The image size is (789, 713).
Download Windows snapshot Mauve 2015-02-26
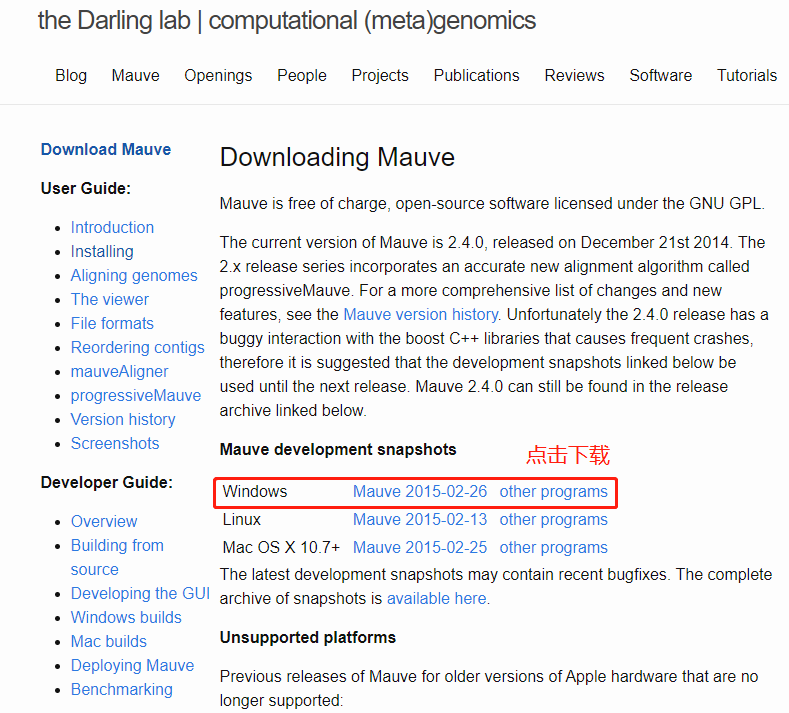(x=420, y=492)
